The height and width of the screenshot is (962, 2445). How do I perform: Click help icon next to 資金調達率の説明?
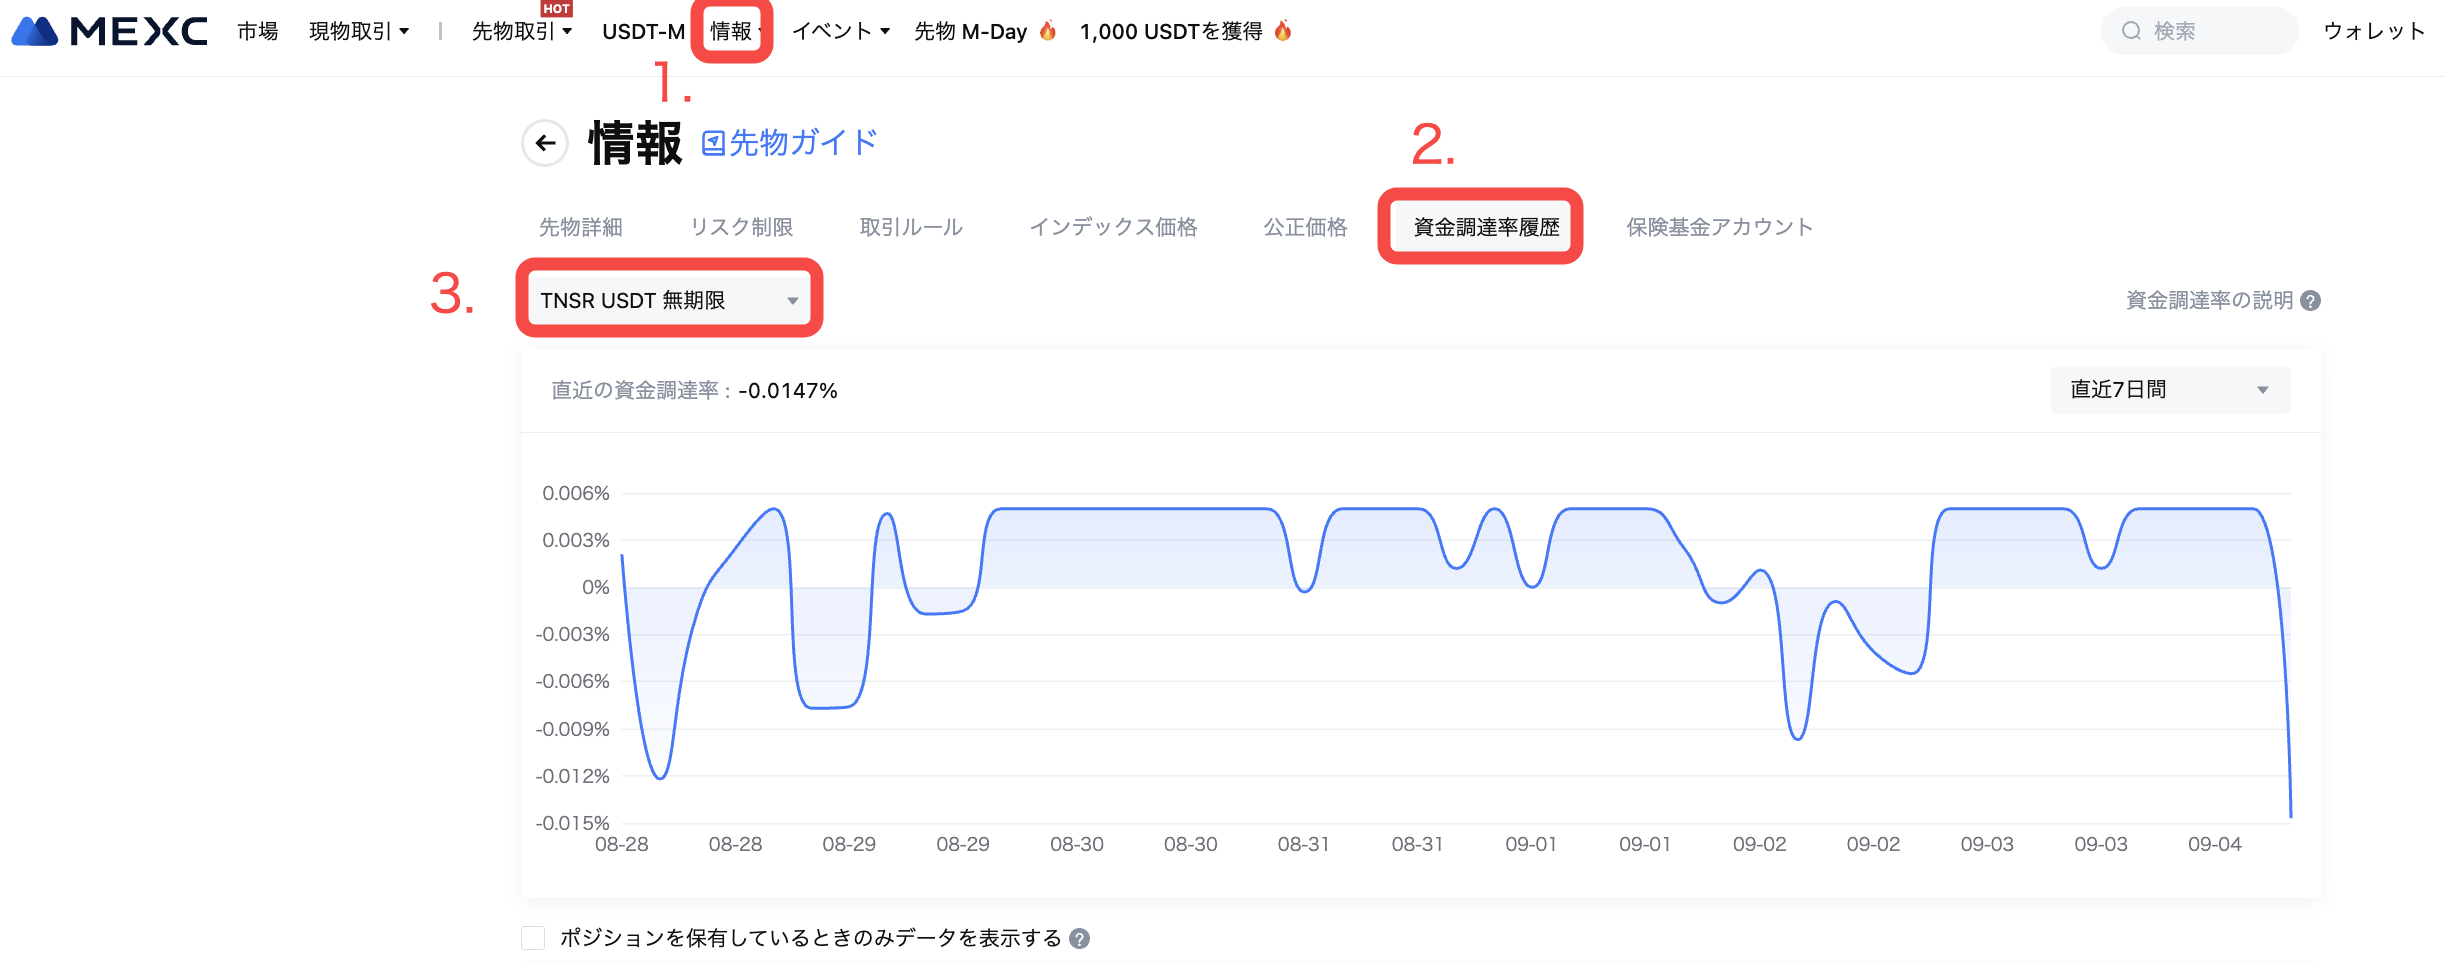pyautogui.click(x=2310, y=301)
